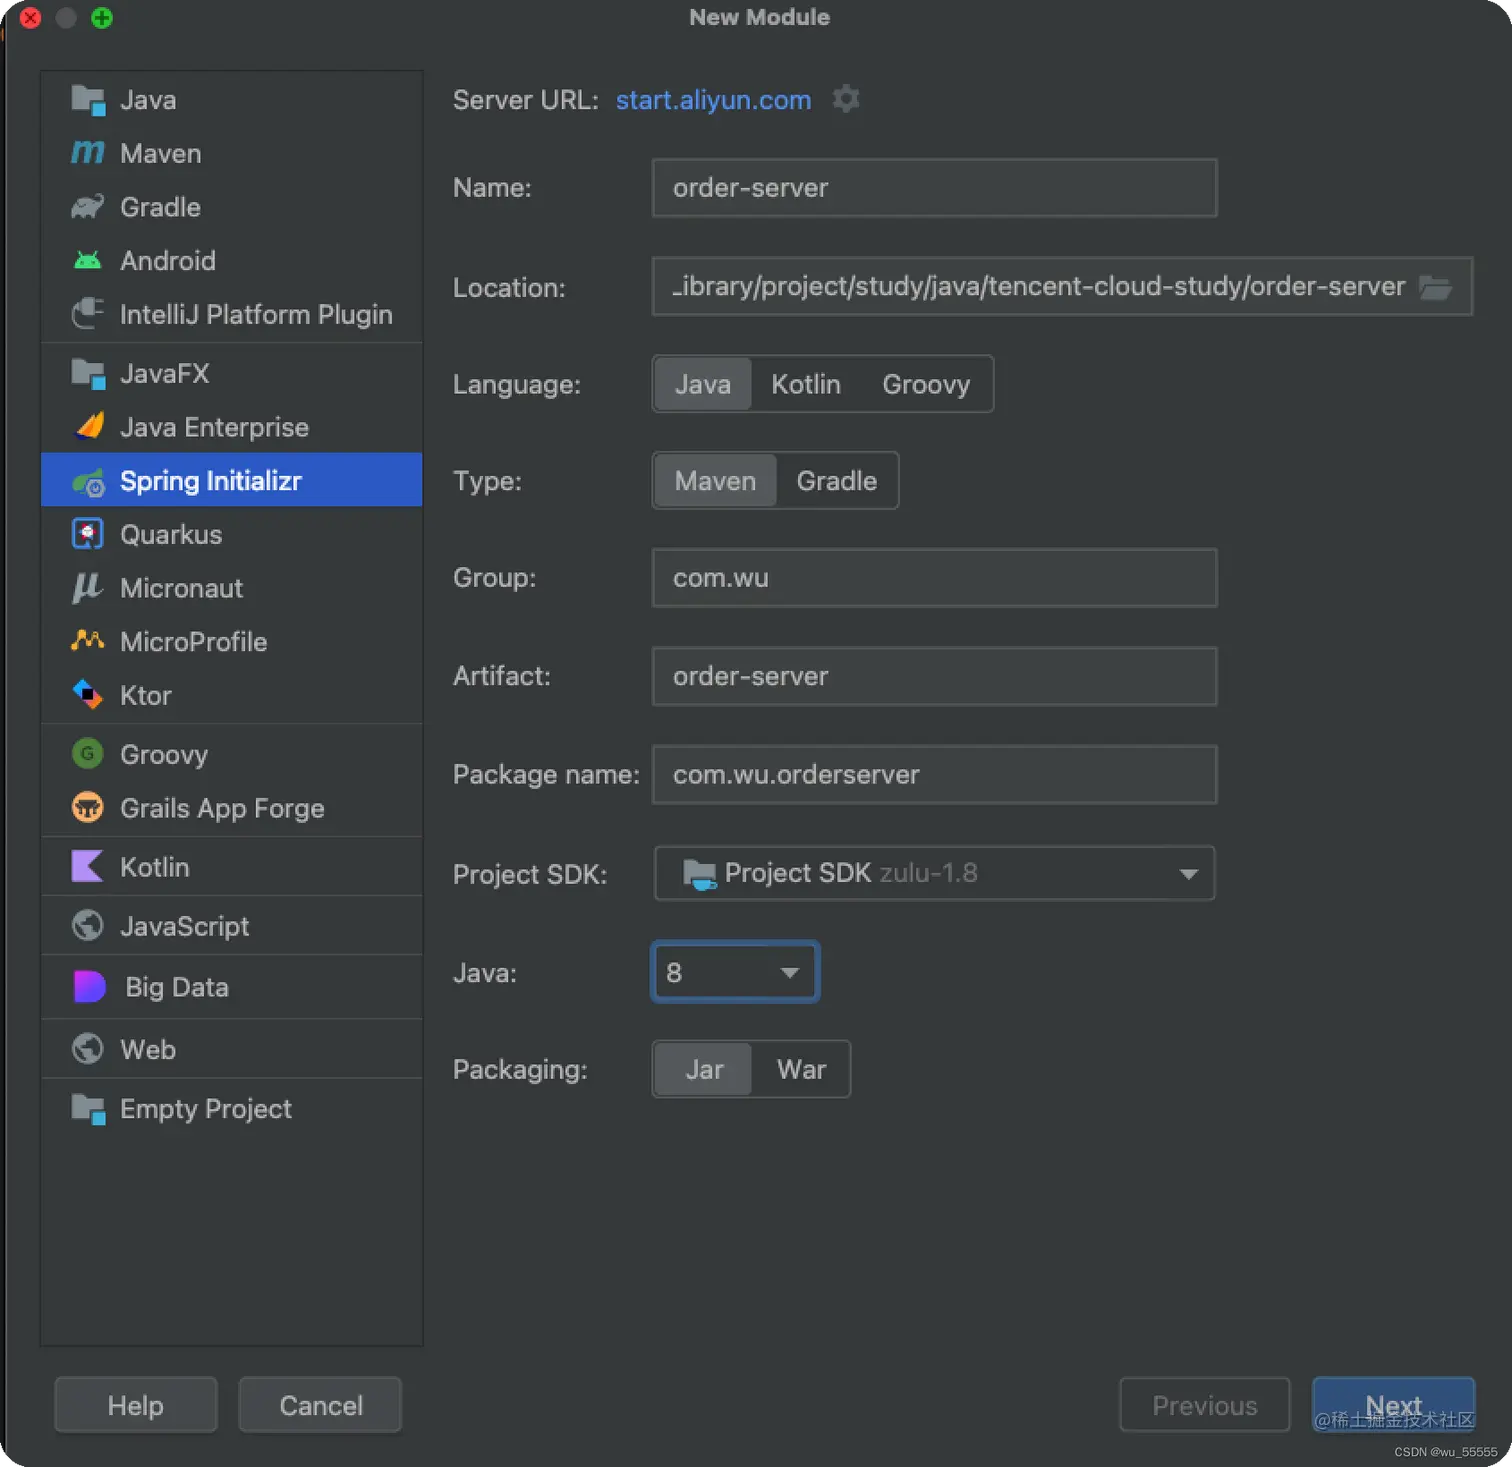The image size is (1512, 1467).
Task: Click the JavaFX folder icon
Action: [x=88, y=374]
